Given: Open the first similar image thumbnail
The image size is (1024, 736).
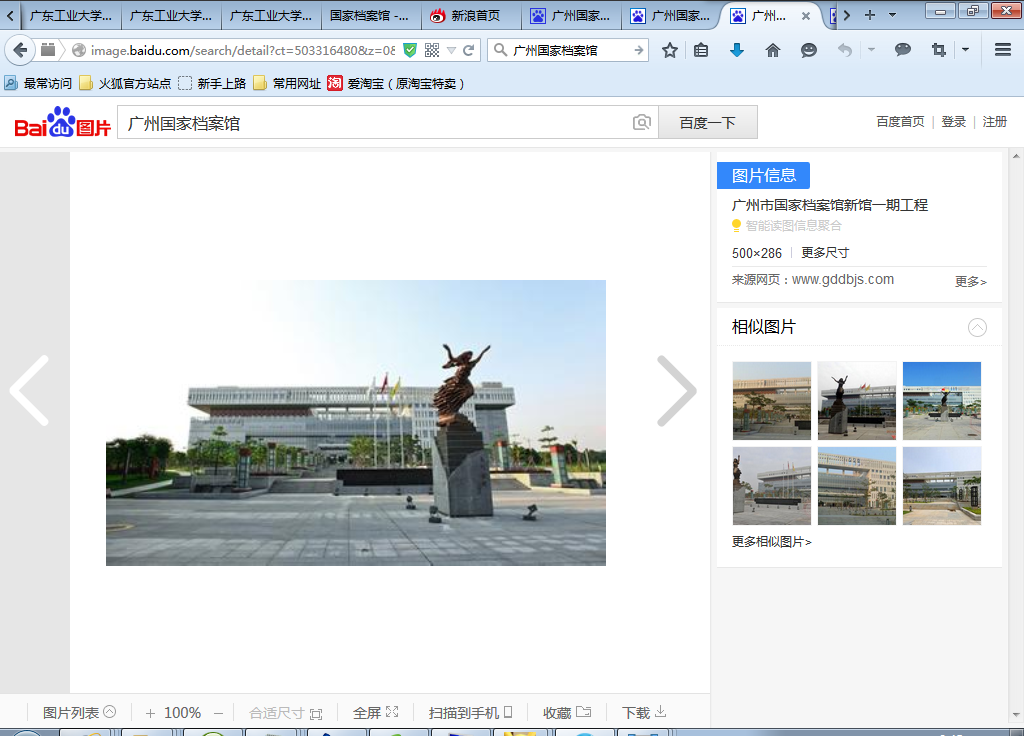Looking at the screenshot, I should pos(771,401).
